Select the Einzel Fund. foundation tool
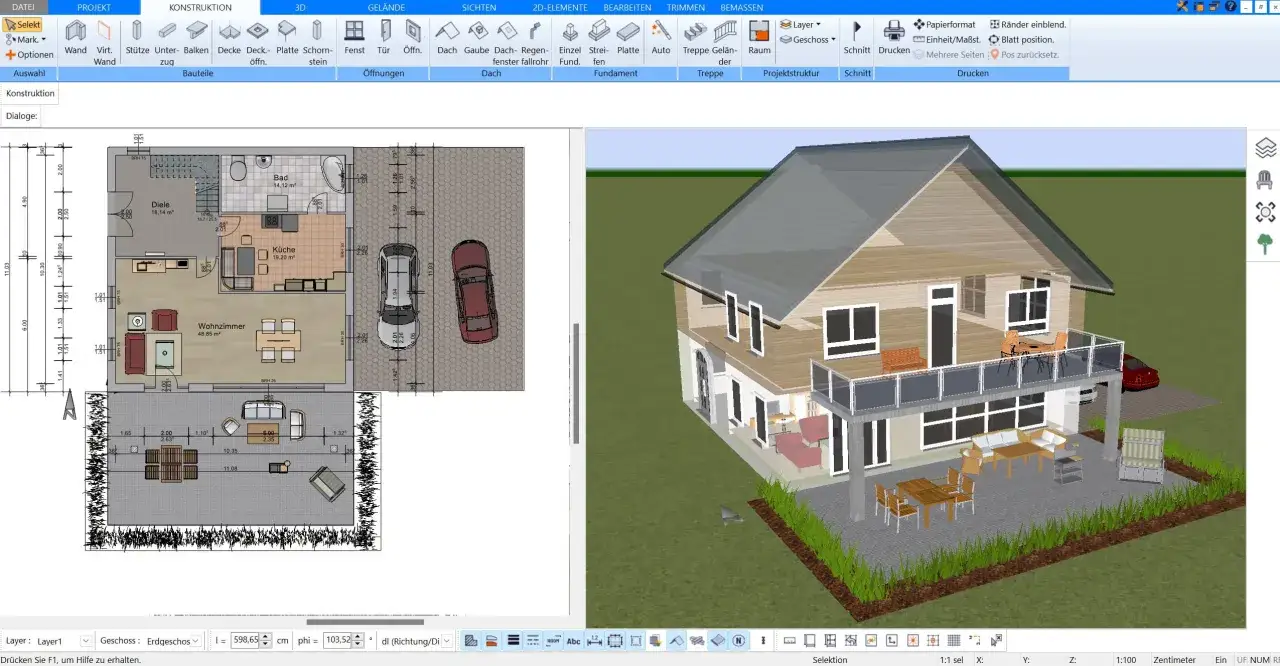 [570, 41]
